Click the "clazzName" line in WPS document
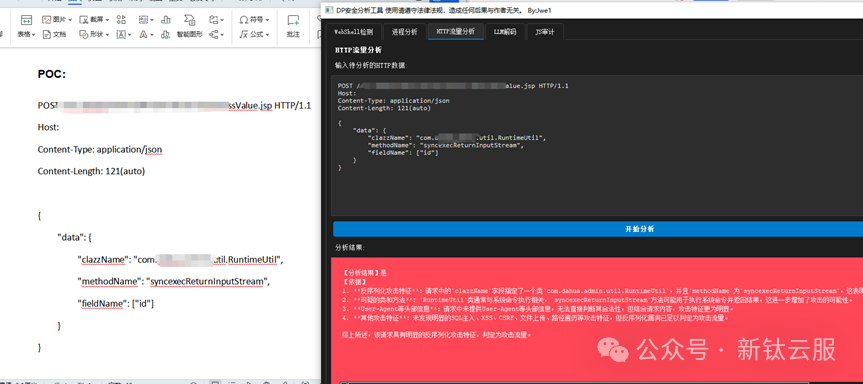This screenshot has height=384, width=863. (x=181, y=260)
